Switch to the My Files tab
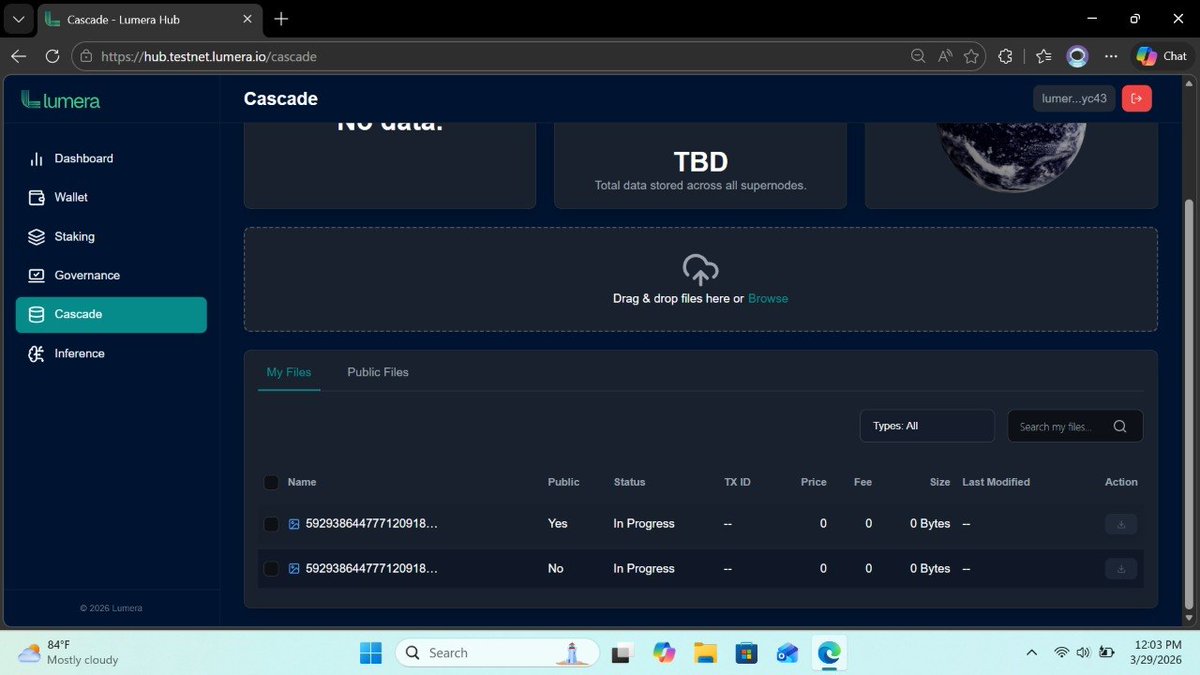This screenshot has width=1200, height=675. click(289, 372)
